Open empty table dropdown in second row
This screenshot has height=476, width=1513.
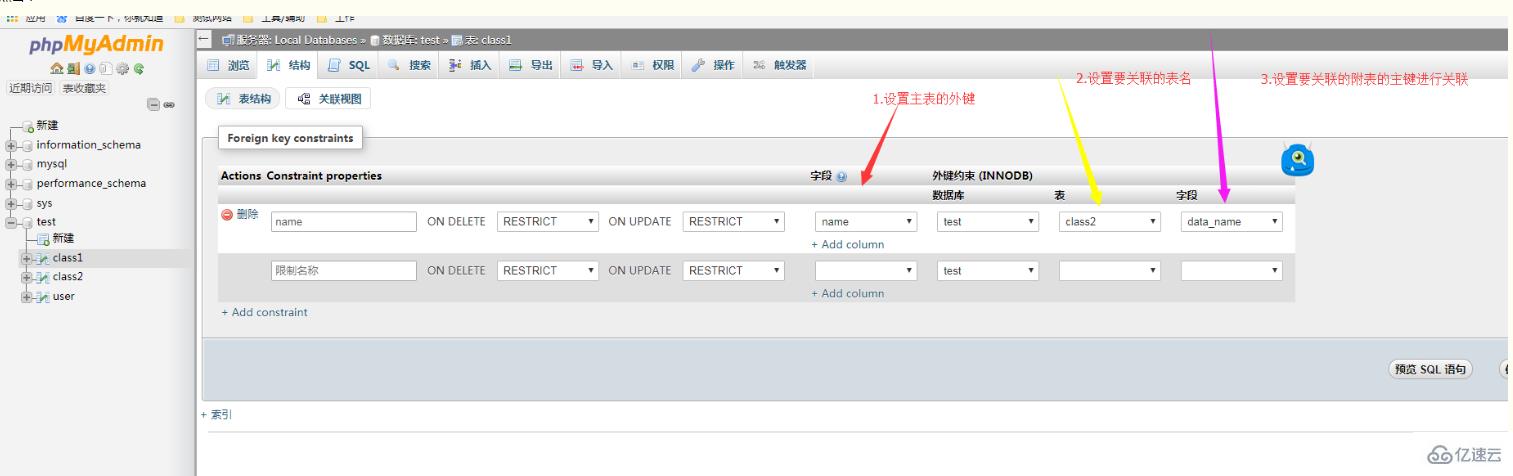pyautogui.click(x=1110, y=270)
